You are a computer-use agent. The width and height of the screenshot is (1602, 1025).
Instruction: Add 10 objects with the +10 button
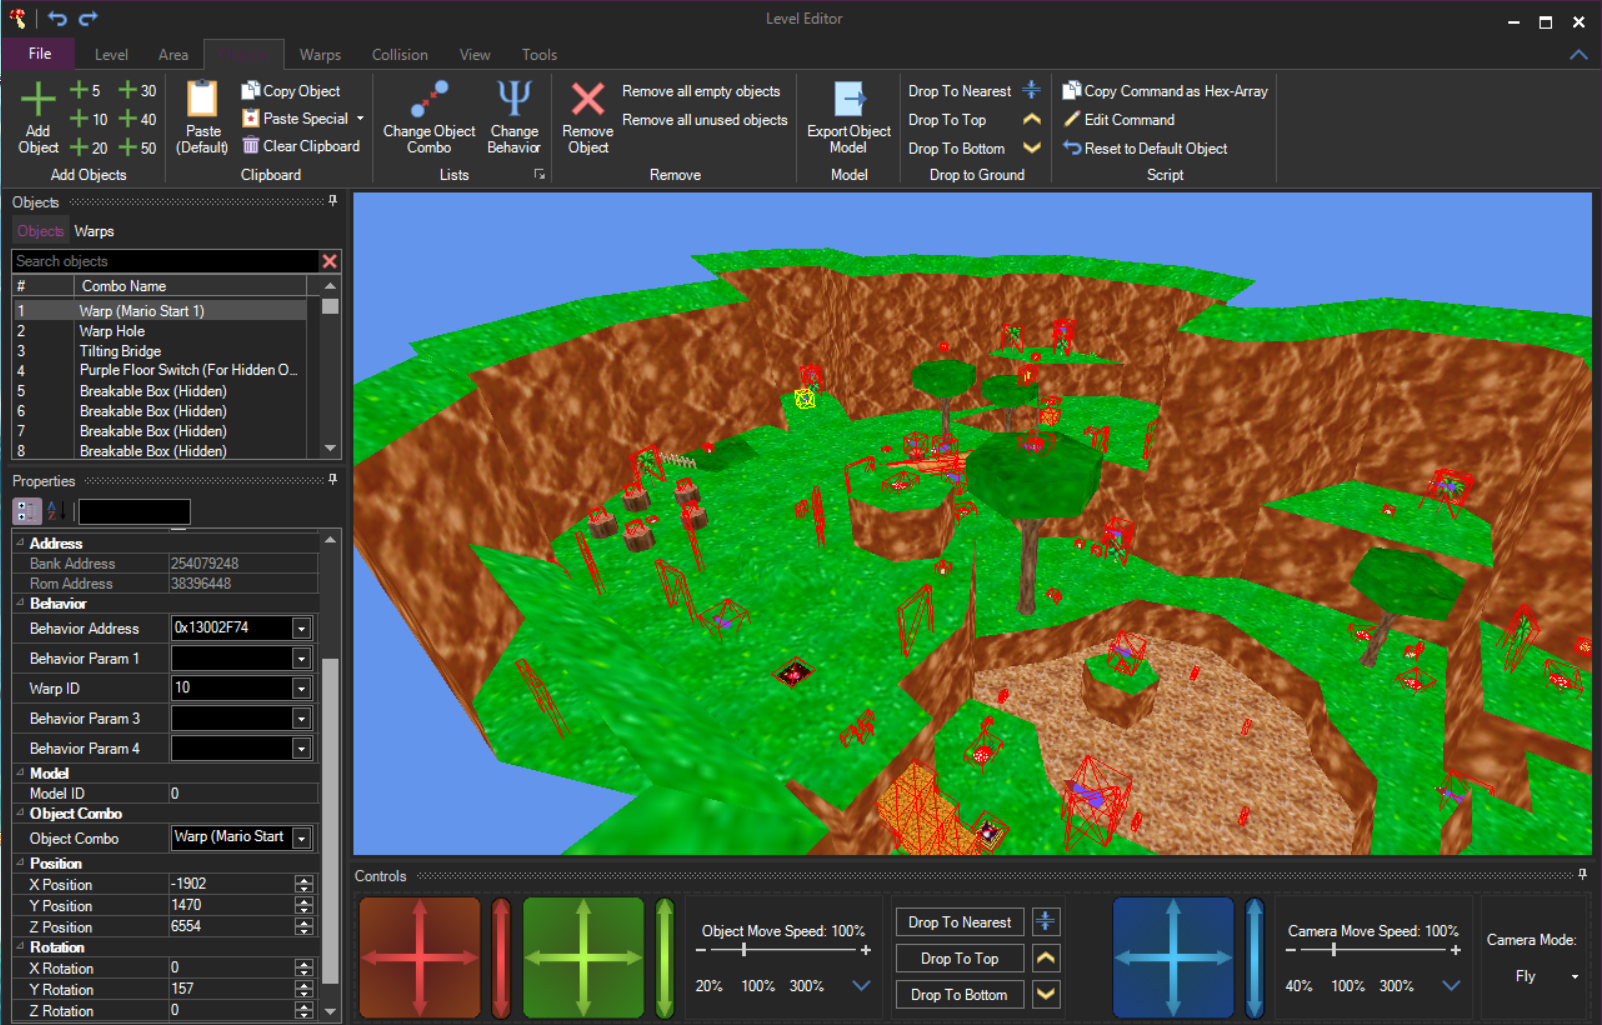[88, 119]
